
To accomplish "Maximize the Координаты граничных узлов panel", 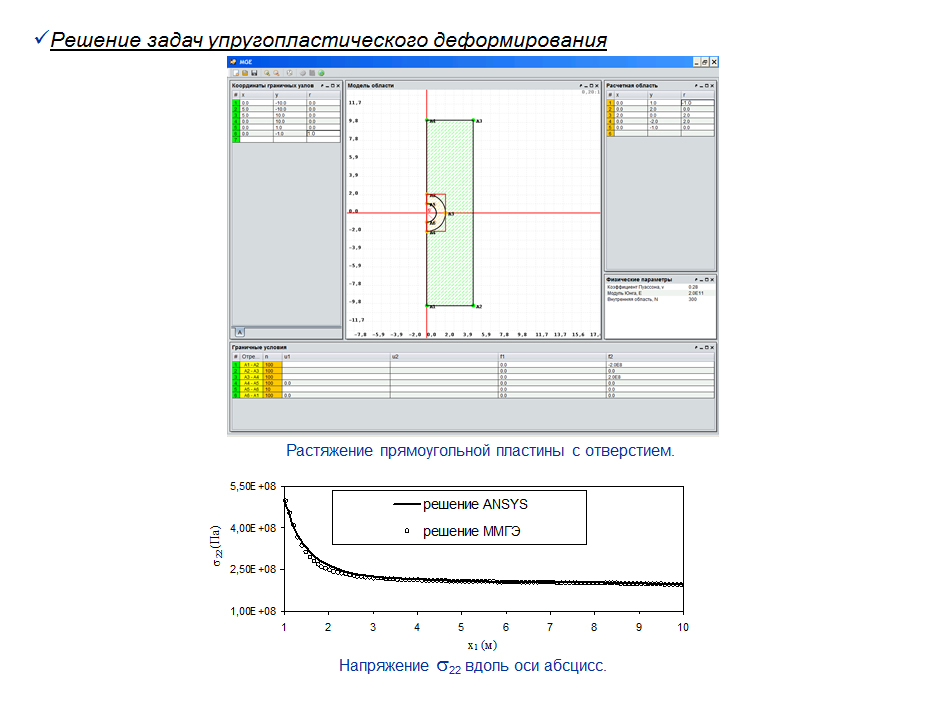I will [332, 86].
